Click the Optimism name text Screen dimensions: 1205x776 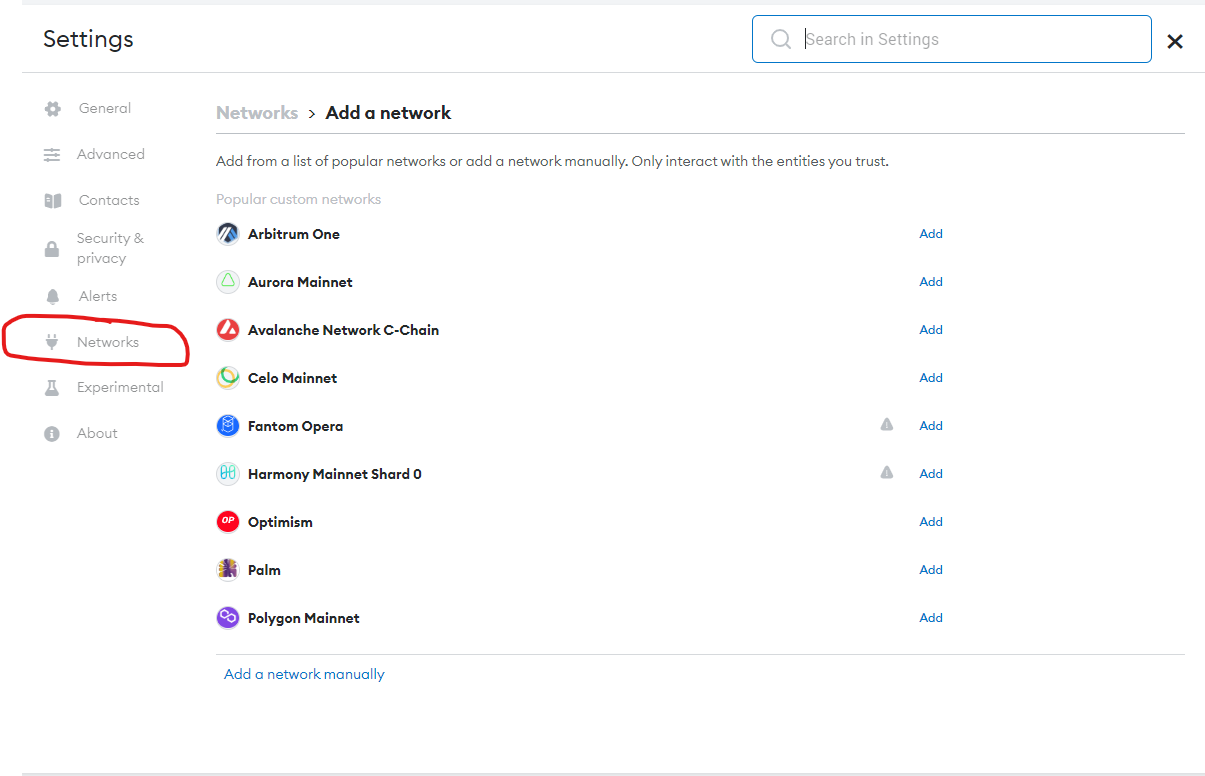[280, 522]
